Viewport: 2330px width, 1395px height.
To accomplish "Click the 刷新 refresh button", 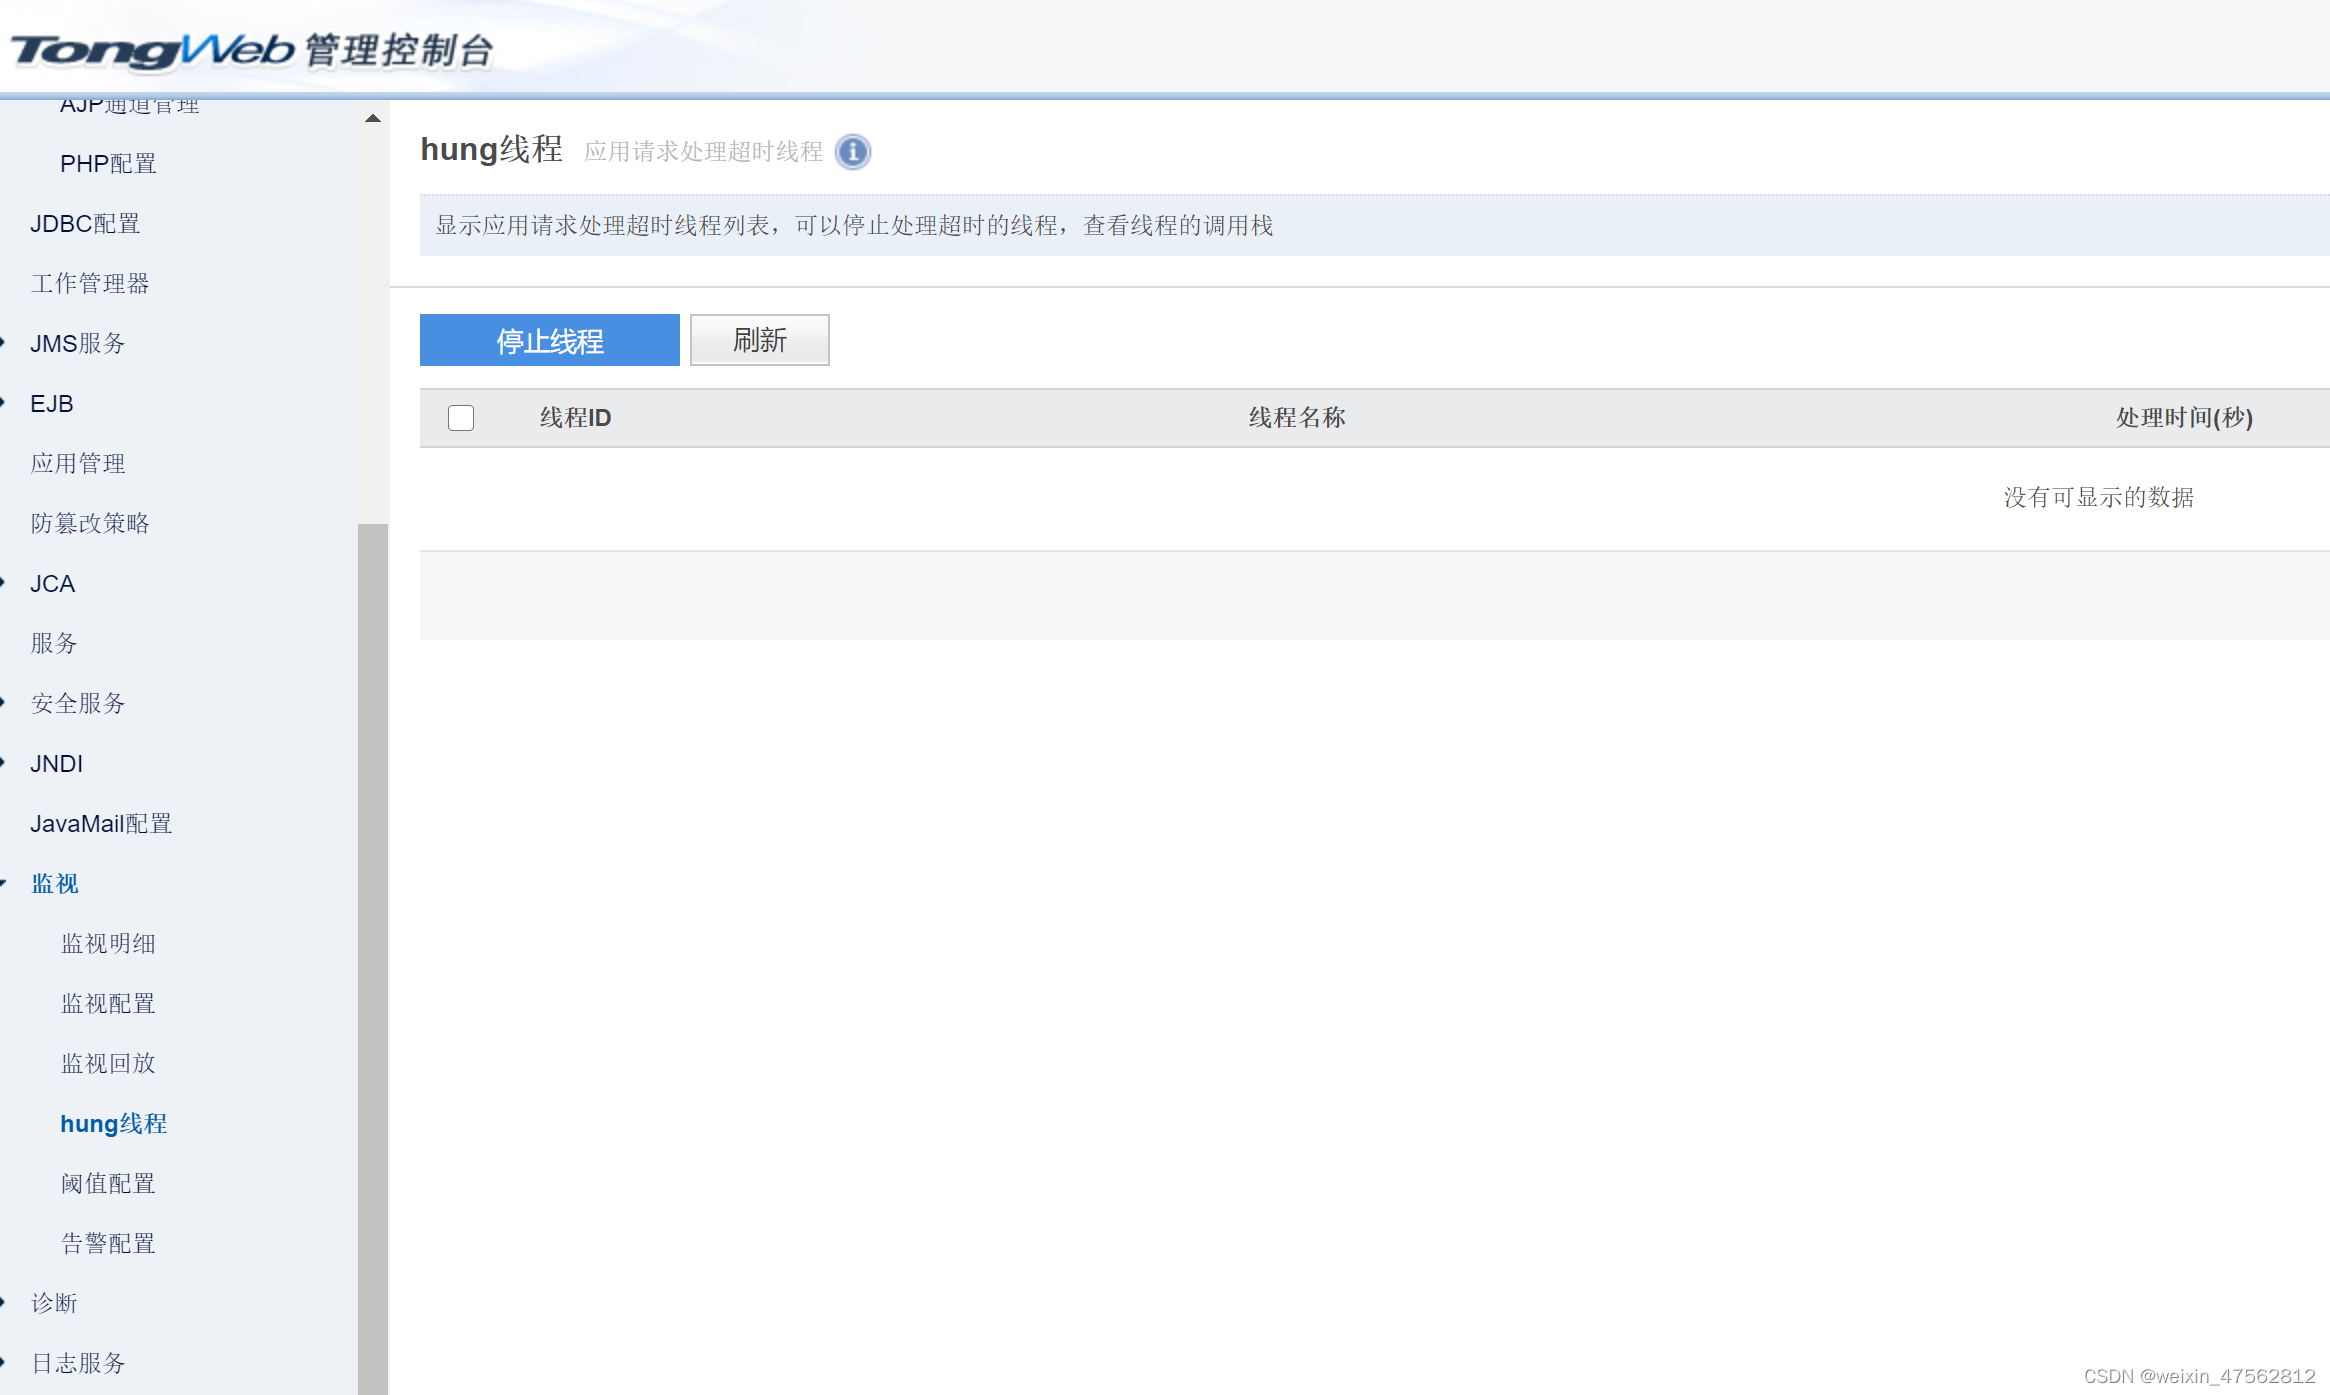I will (759, 340).
